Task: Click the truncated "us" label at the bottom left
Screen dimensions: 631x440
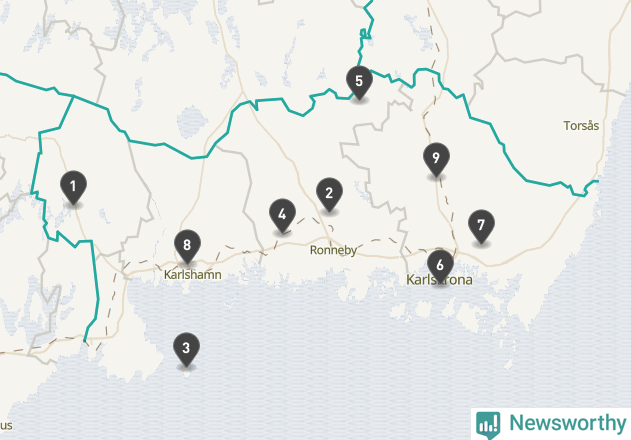Action: 6,426
